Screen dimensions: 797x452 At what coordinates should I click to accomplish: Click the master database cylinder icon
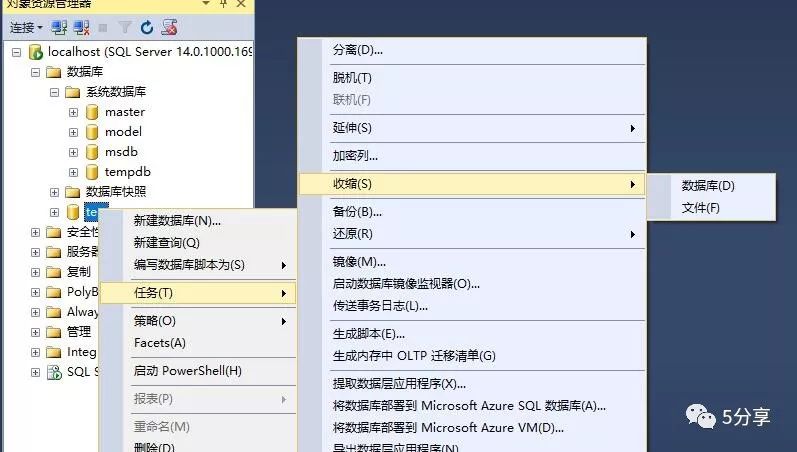(92, 112)
